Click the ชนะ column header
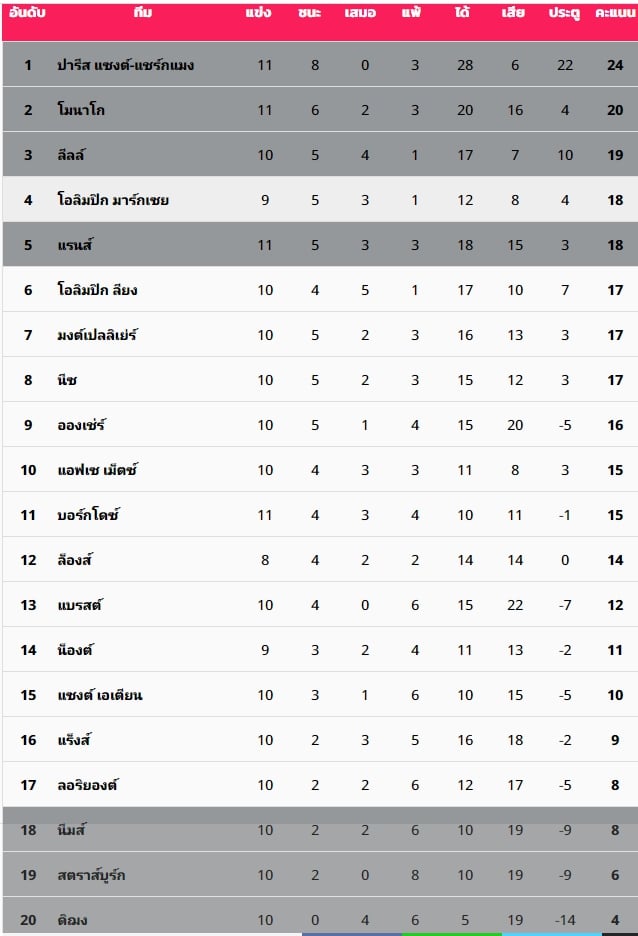The width and height of the screenshot is (638, 936). tap(310, 13)
